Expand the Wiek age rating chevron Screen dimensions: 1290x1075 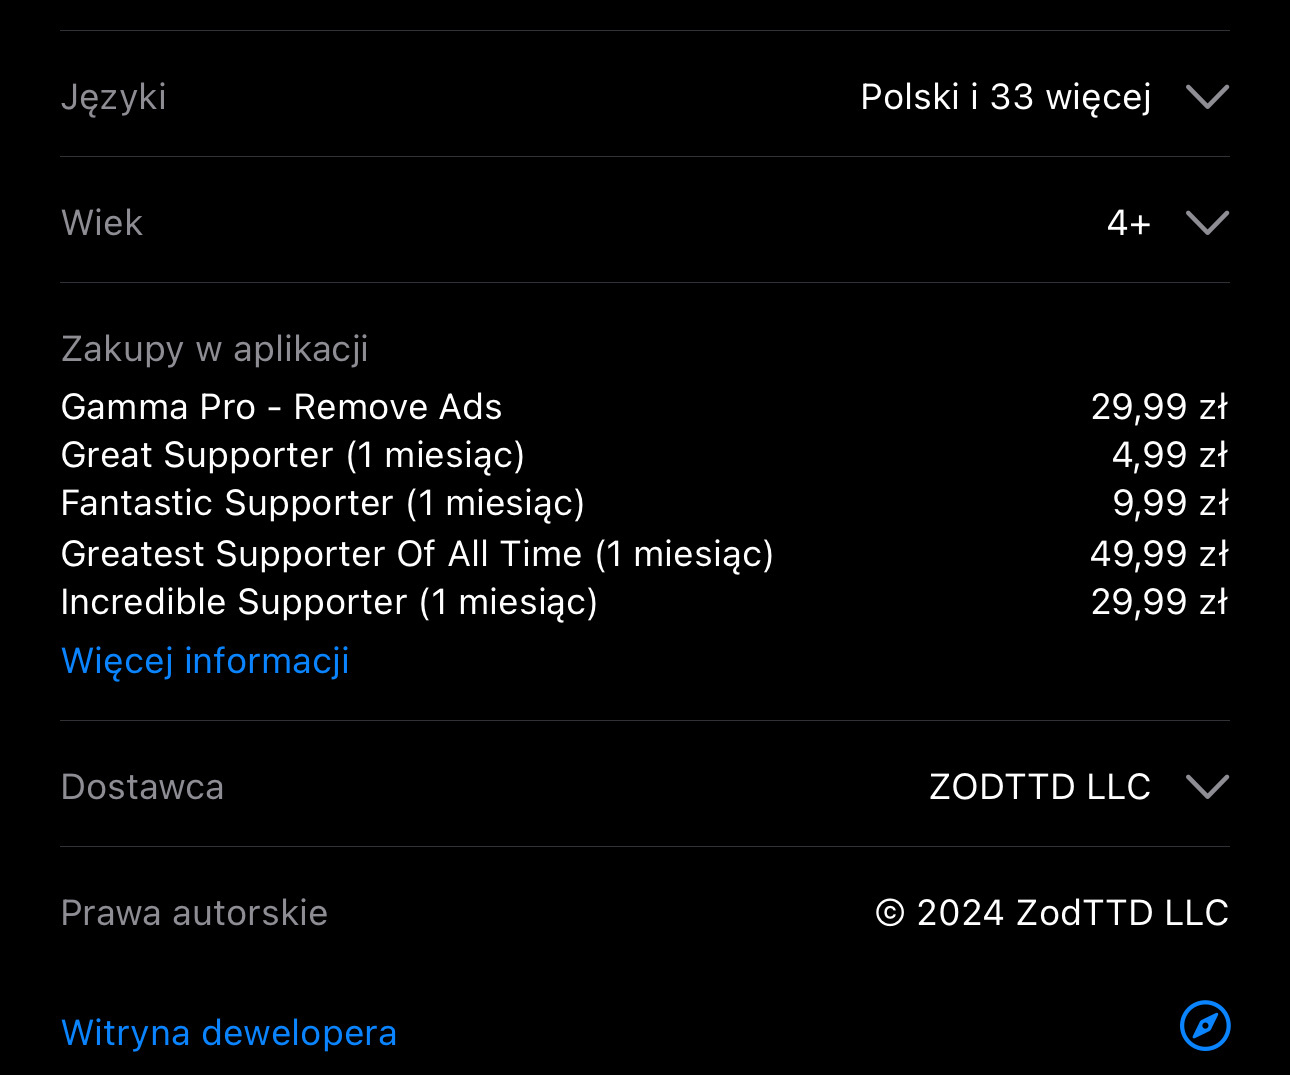click(1207, 222)
